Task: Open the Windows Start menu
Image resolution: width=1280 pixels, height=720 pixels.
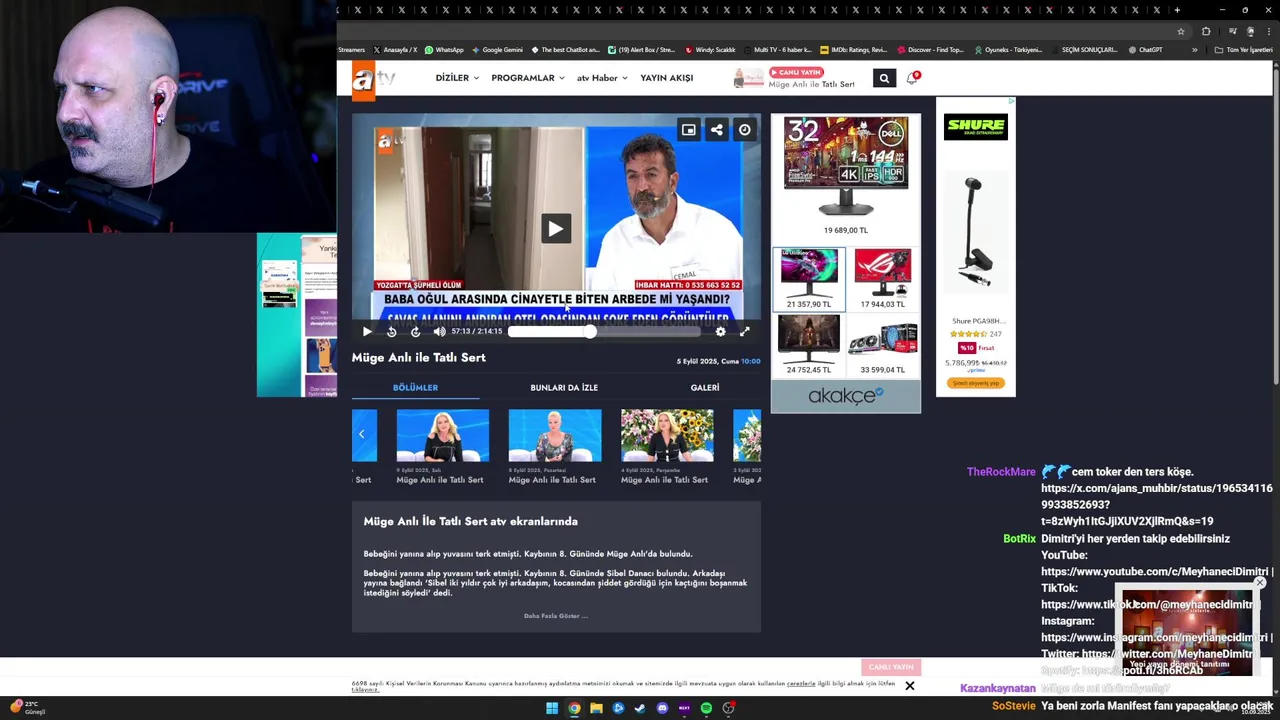Action: click(x=552, y=708)
